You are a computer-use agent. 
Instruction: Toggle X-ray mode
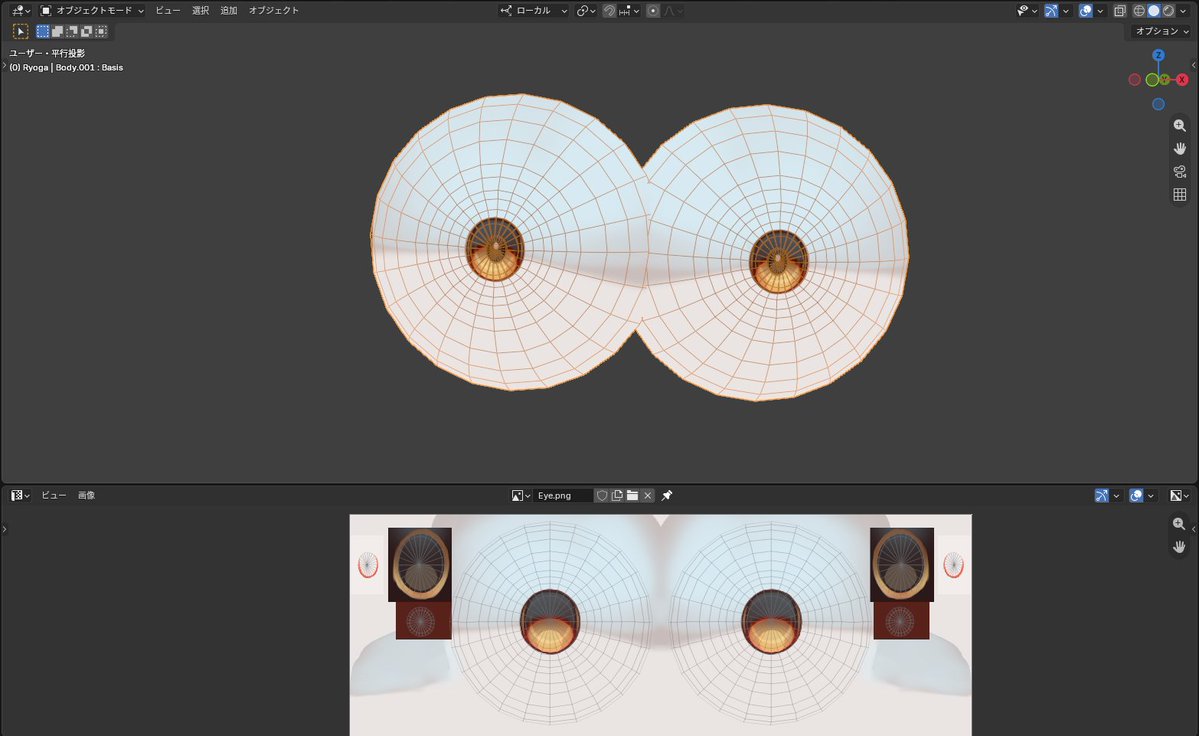(x=1119, y=11)
